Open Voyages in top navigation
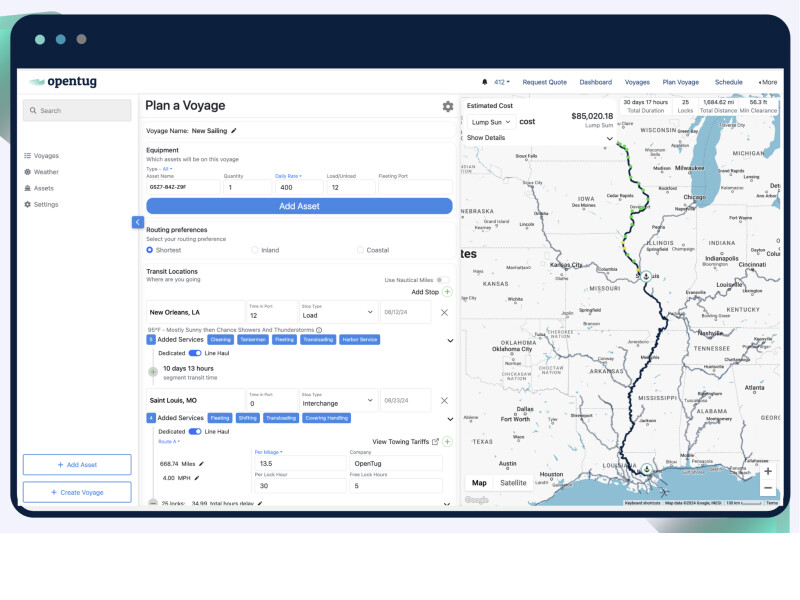This screenshot has width=800, height=600. pos(637,82)
